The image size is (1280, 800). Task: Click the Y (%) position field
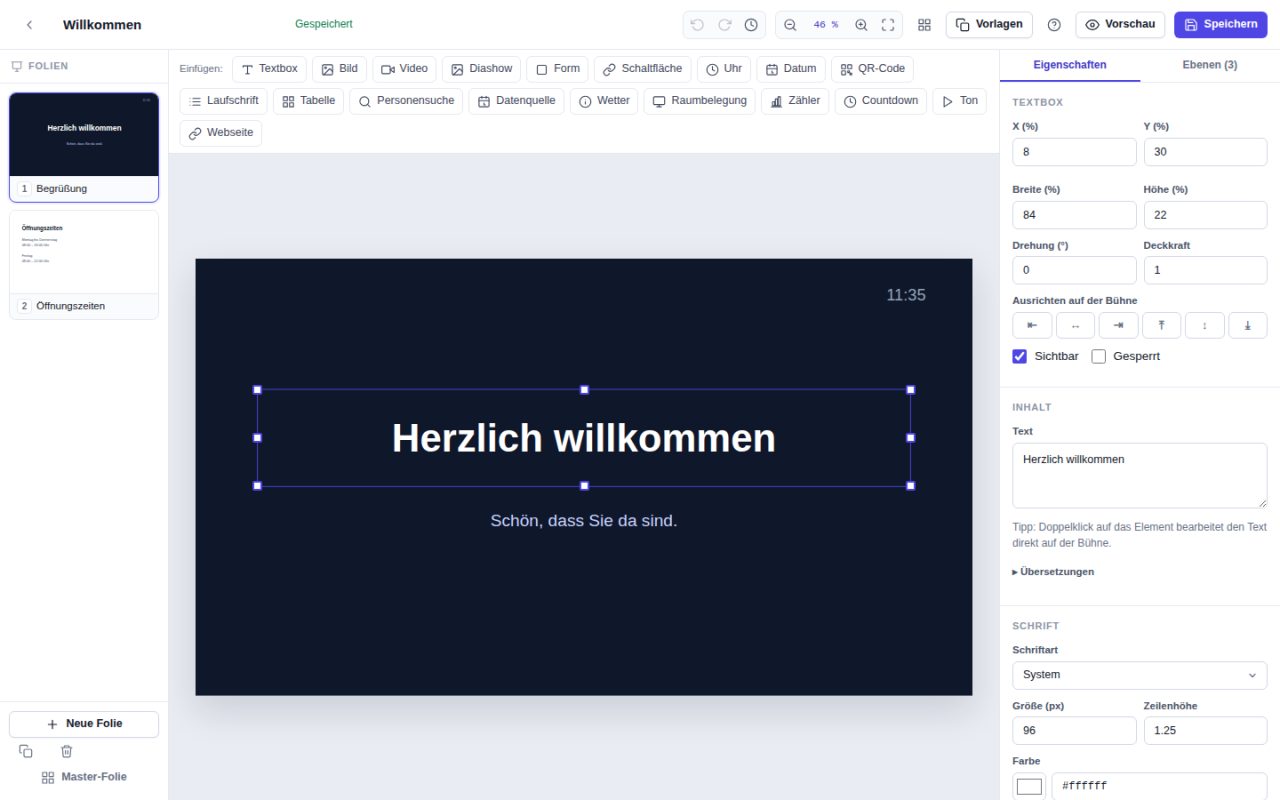click(x=1205, y=152)
